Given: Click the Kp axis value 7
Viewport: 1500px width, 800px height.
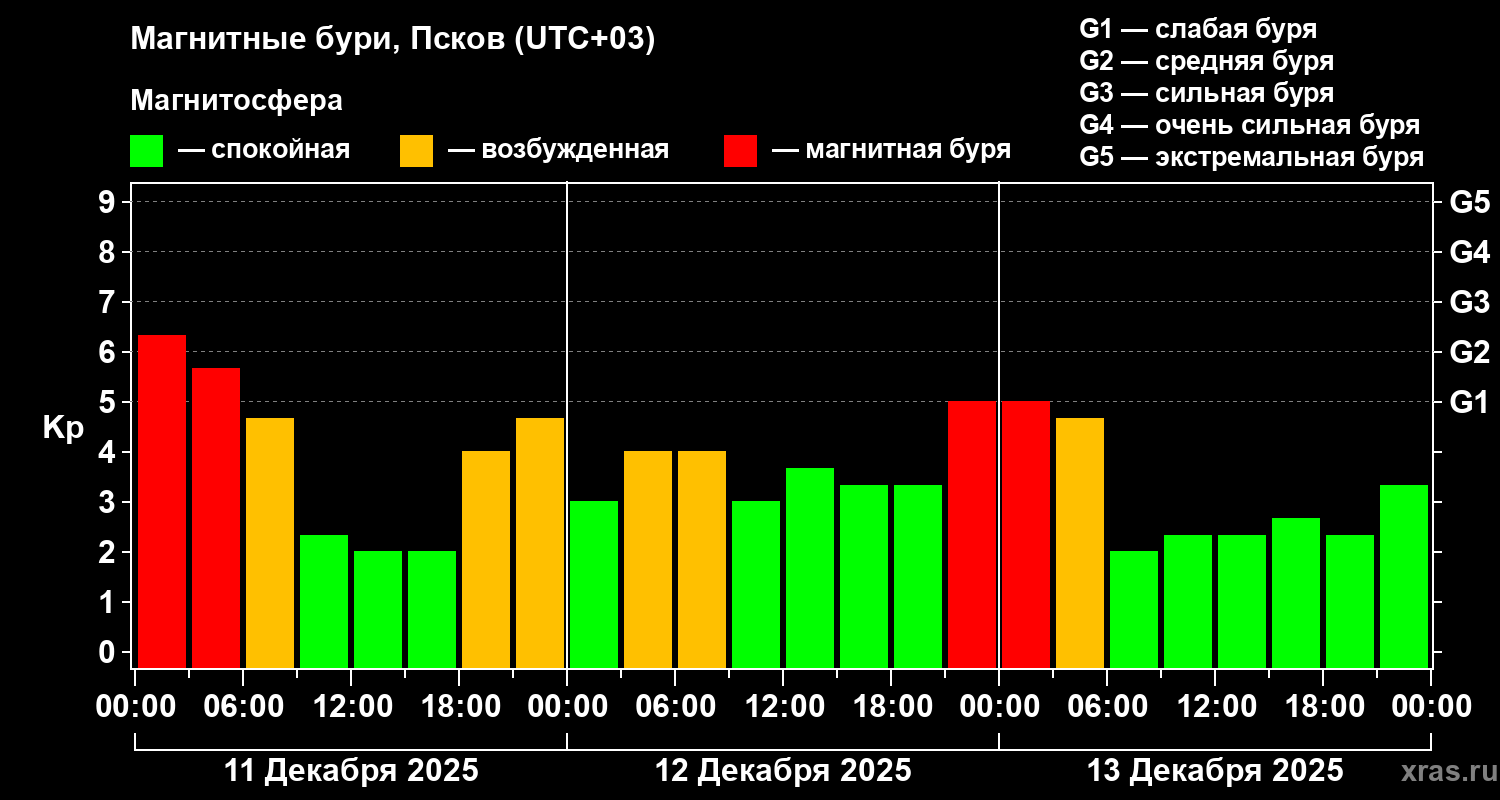Looking at the screenshot, I should click(x=109, y=302).
